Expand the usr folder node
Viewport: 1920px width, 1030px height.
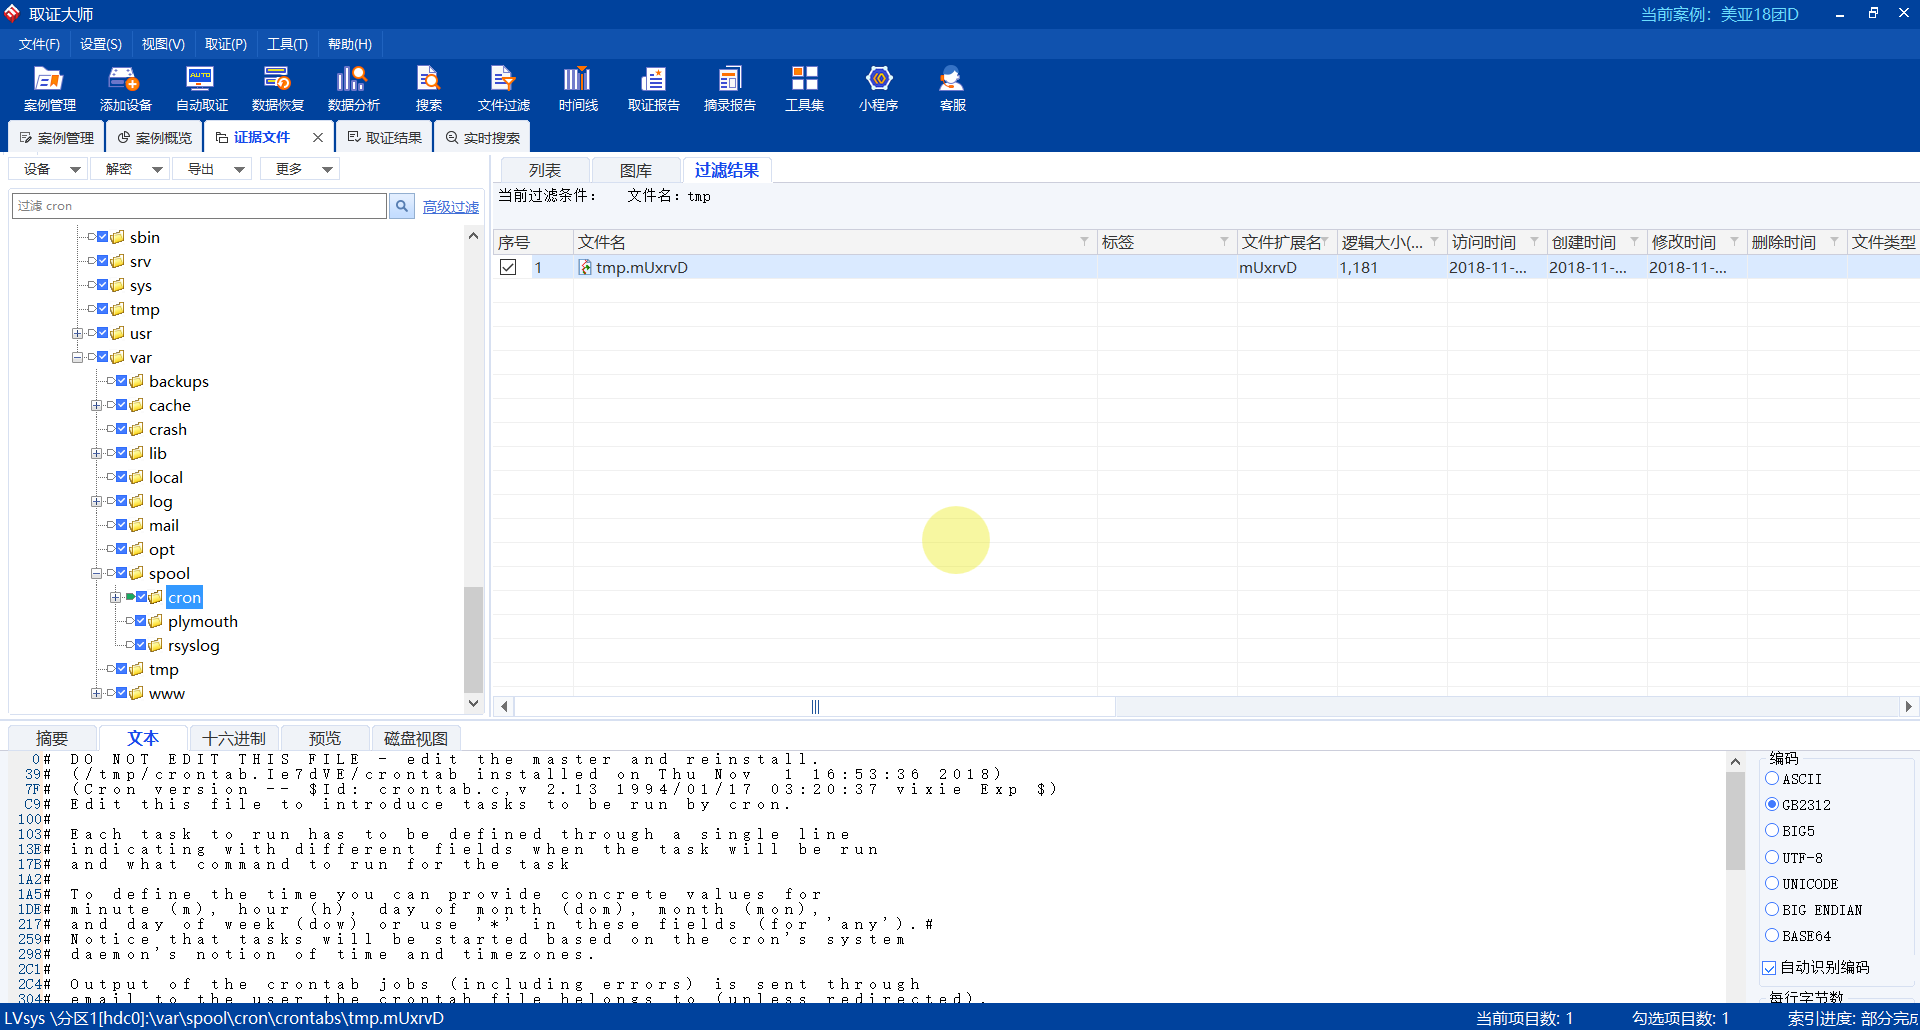click(77, 333)
